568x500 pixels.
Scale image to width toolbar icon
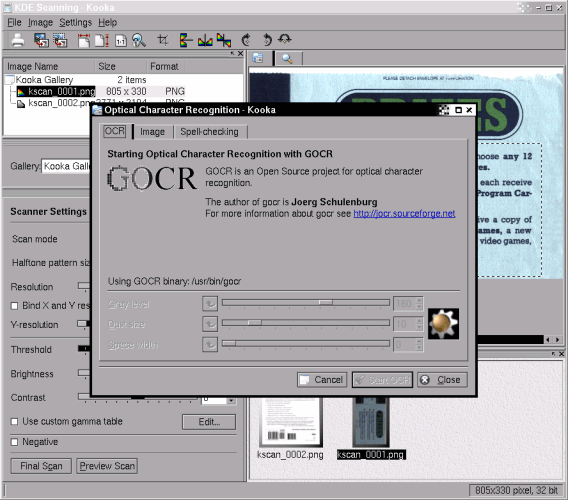coord(84,40)
